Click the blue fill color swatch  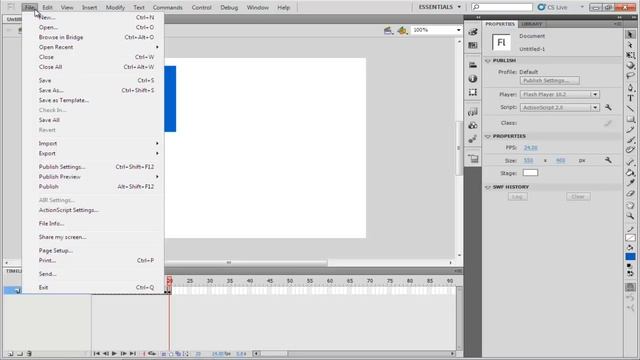(630, 256)
